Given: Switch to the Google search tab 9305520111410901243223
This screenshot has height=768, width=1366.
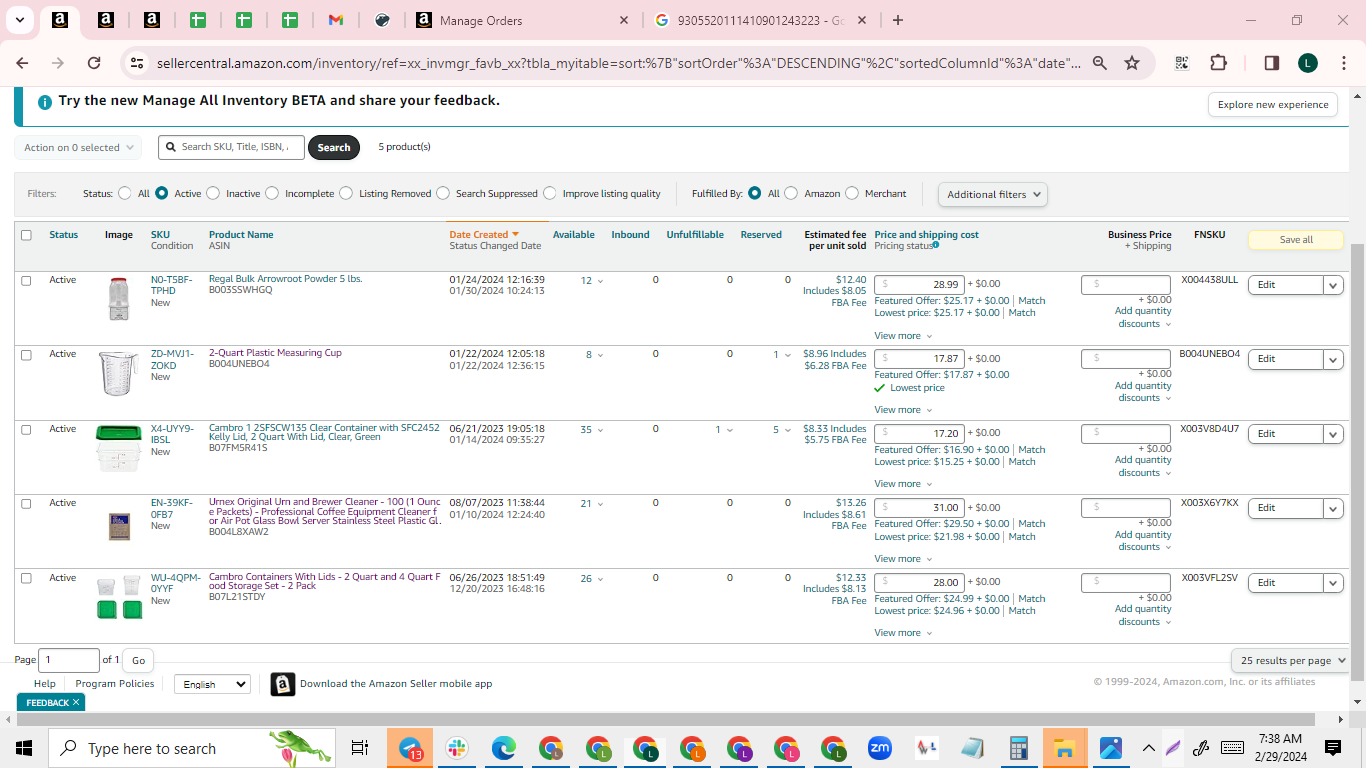Looking at the screenshot, I should click(x=762, y=20).
